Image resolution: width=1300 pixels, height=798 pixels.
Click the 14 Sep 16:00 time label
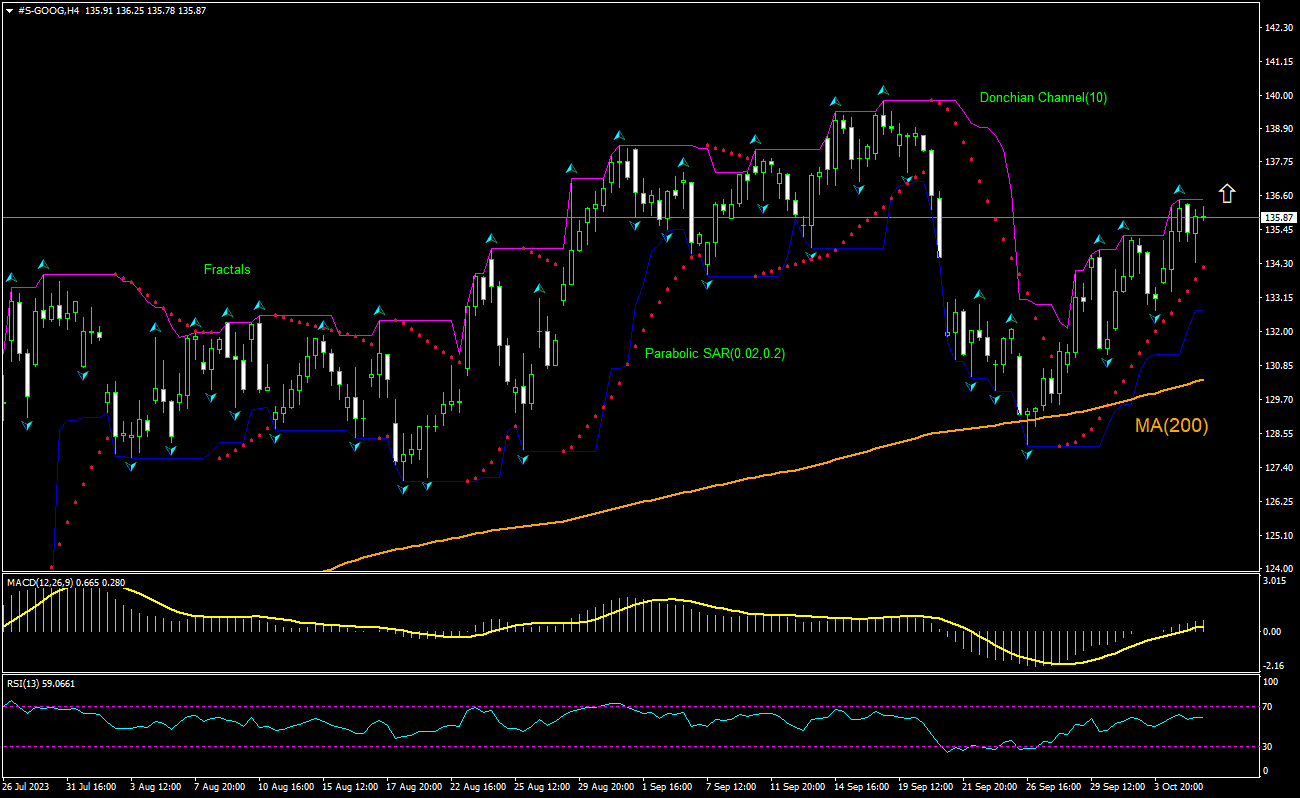click(x=861, y=787)
